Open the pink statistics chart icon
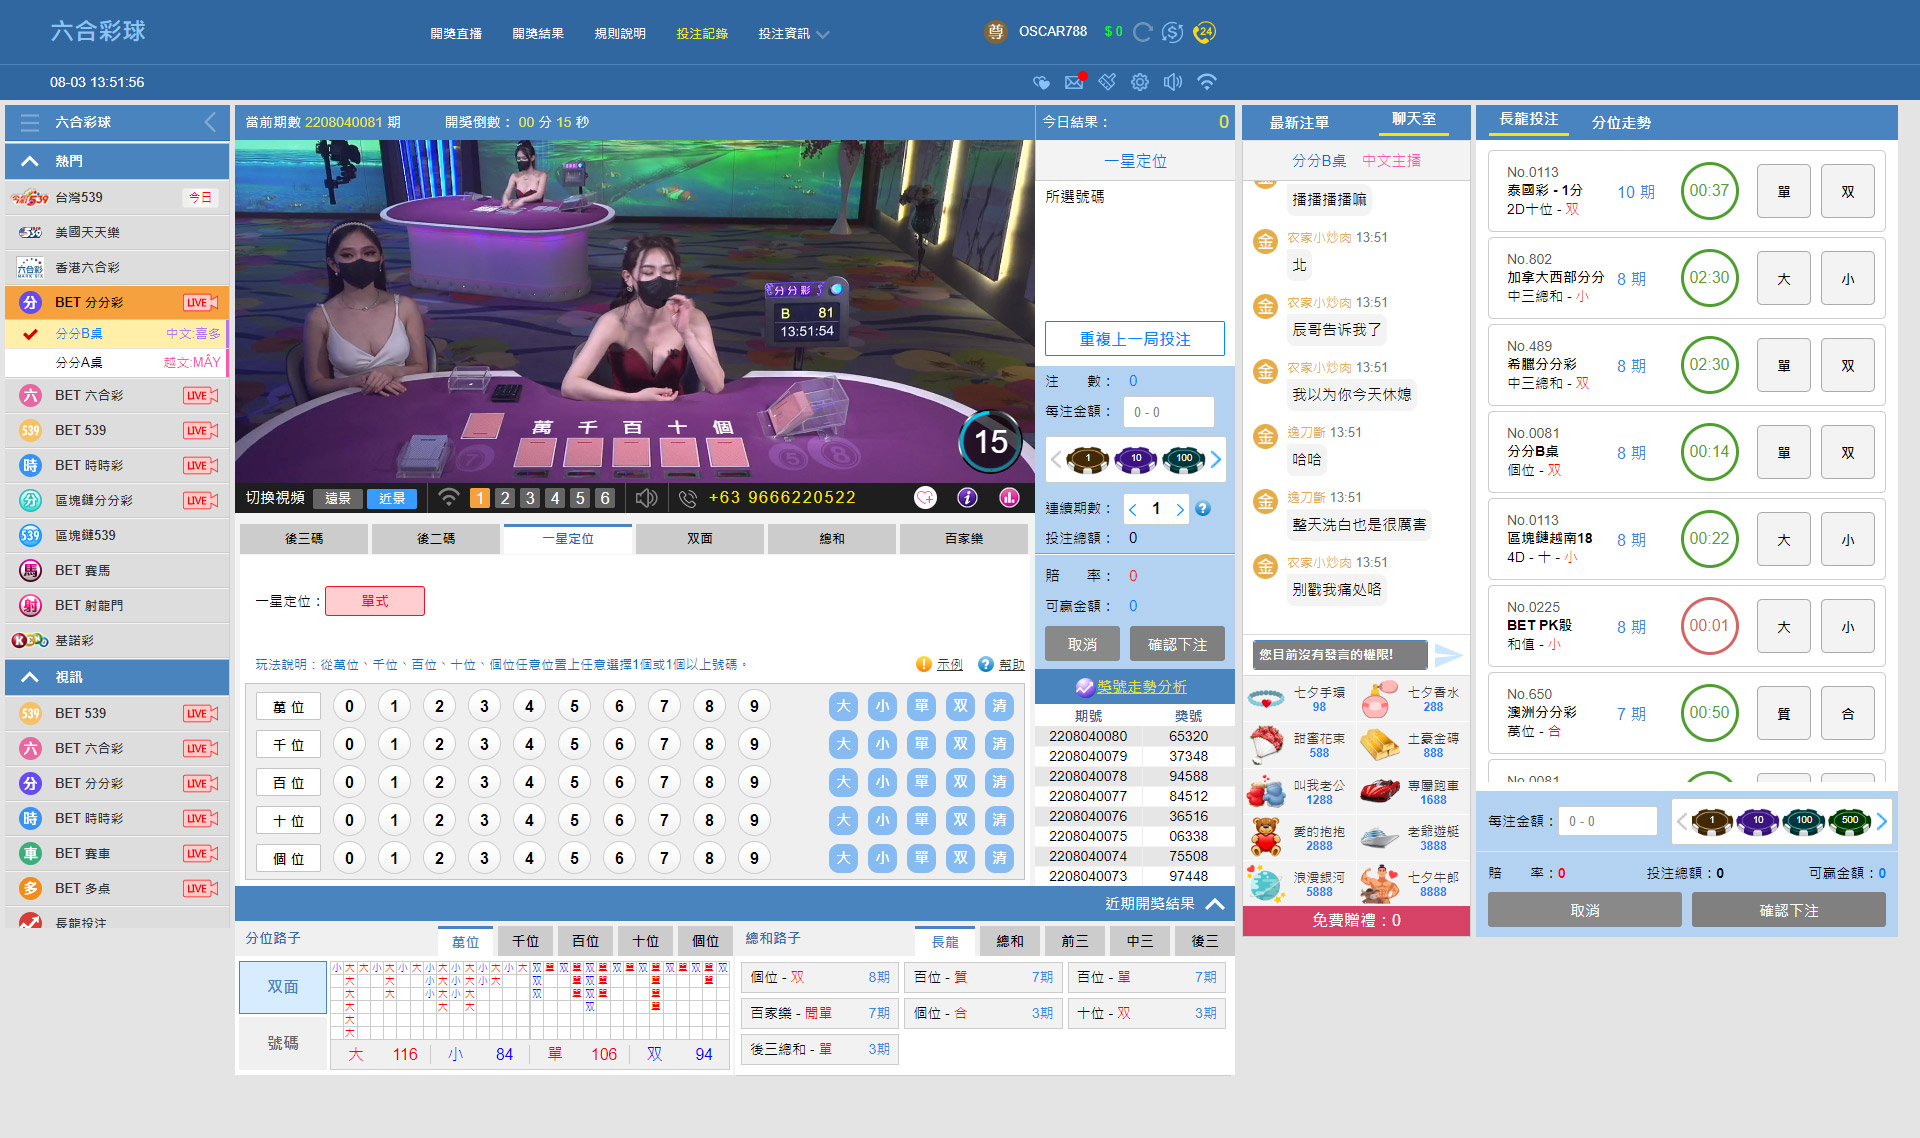This screenshot has width=1920, height=1138. (x=1009, y=497)
